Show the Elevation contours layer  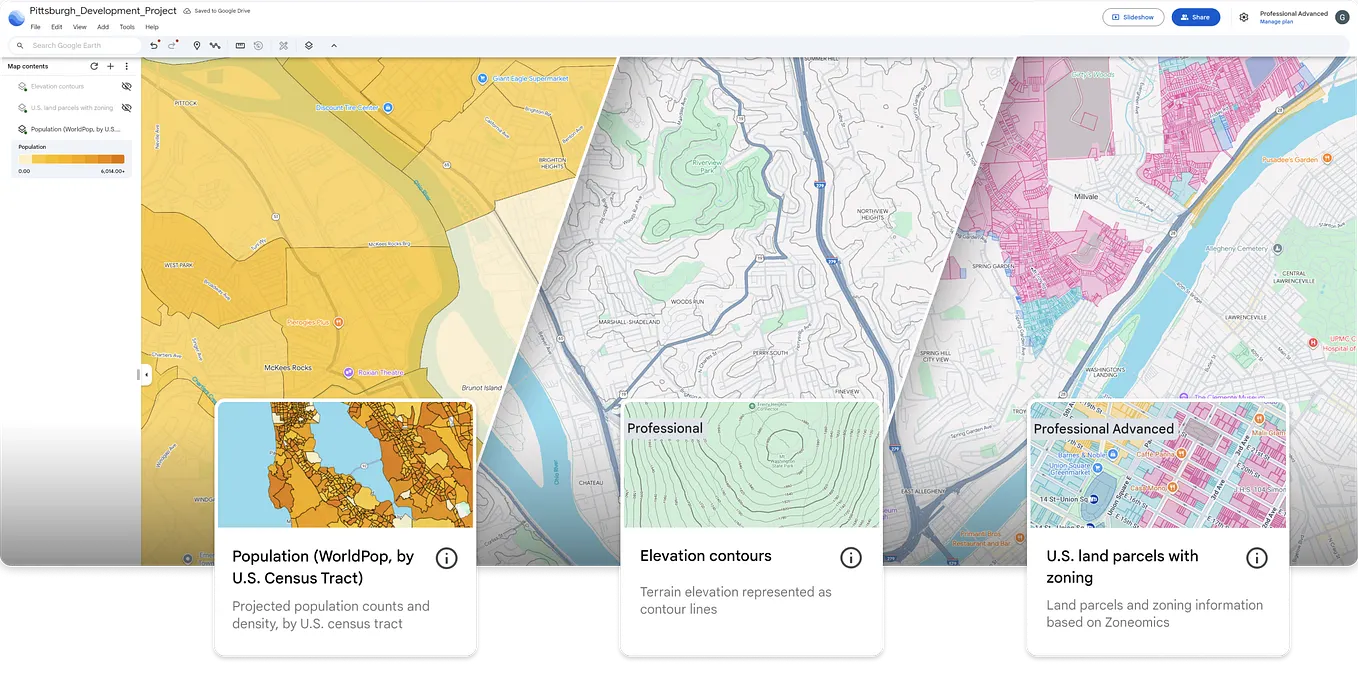tap(127, 86)
